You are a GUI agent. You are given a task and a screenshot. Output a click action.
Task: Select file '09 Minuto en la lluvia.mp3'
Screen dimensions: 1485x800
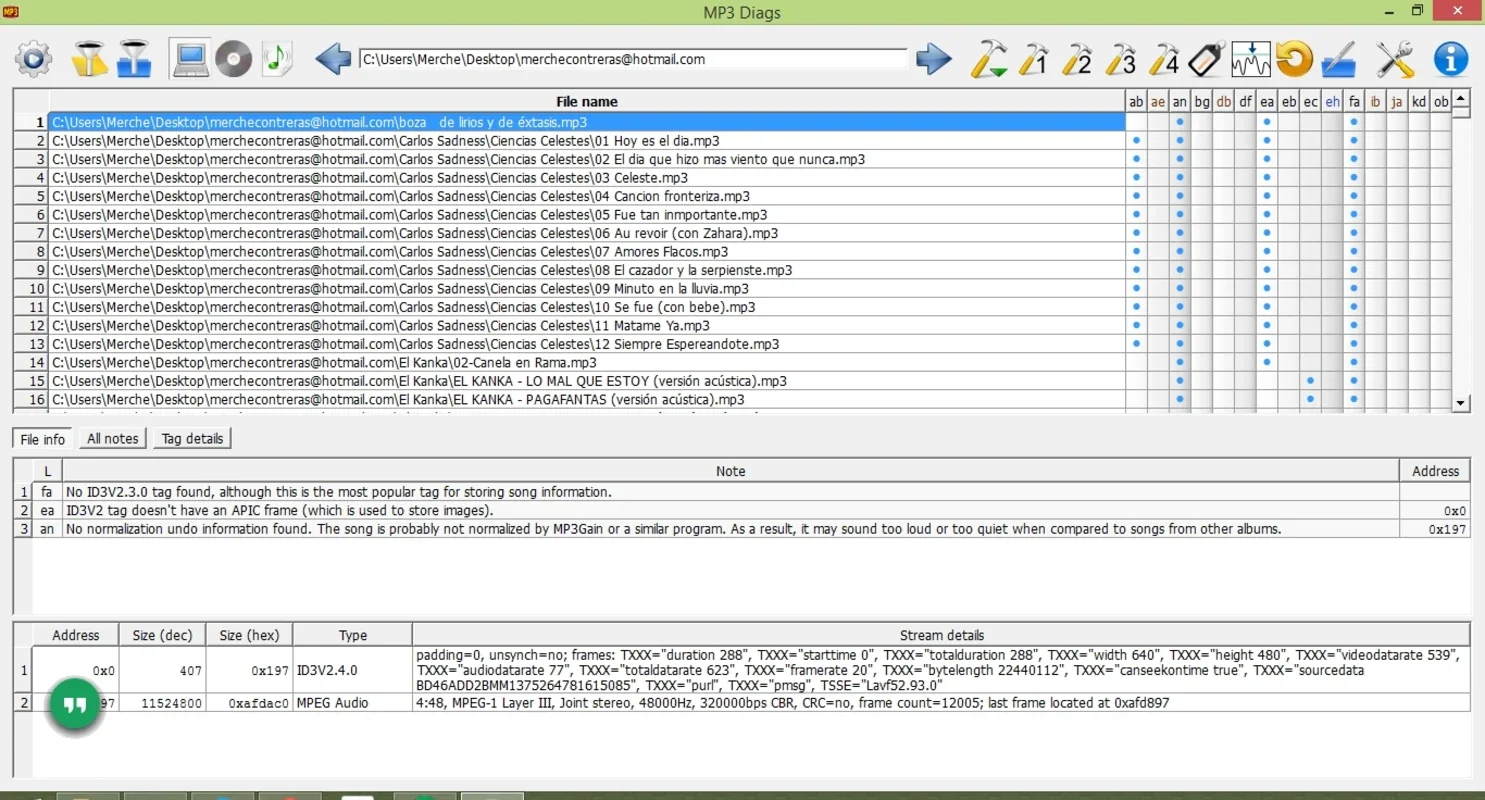[587, 289]
